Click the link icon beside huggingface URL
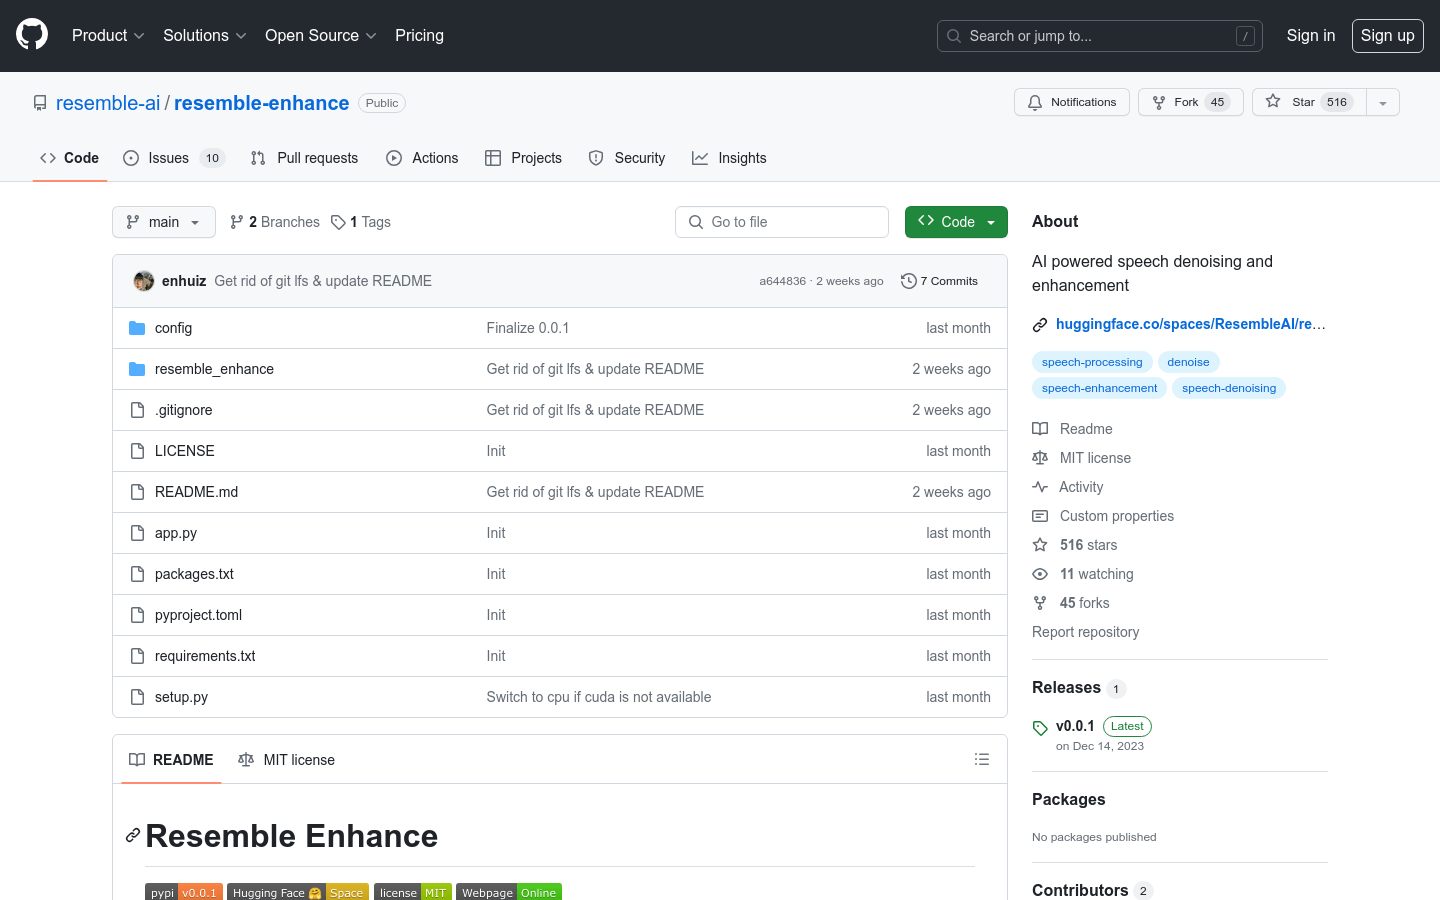Image resolution: width=1440 pixels, height=900 pixels. coord(1040,324)
